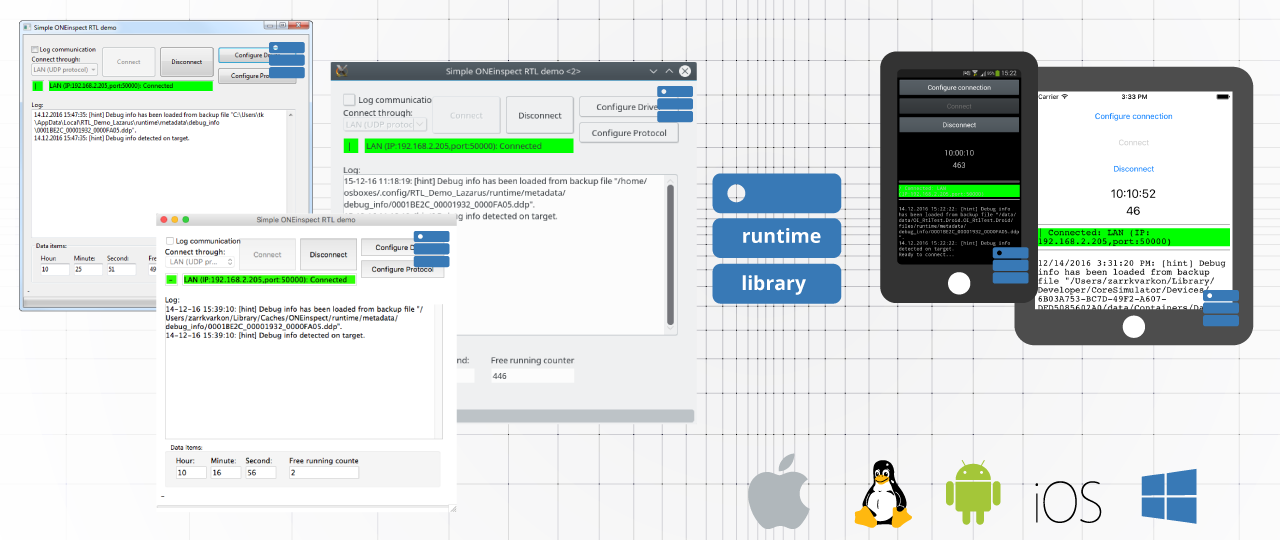This screenshot has height=540, width=1280.
Task: Toggle Log communication in Windows window
Action: click(34, 49)
